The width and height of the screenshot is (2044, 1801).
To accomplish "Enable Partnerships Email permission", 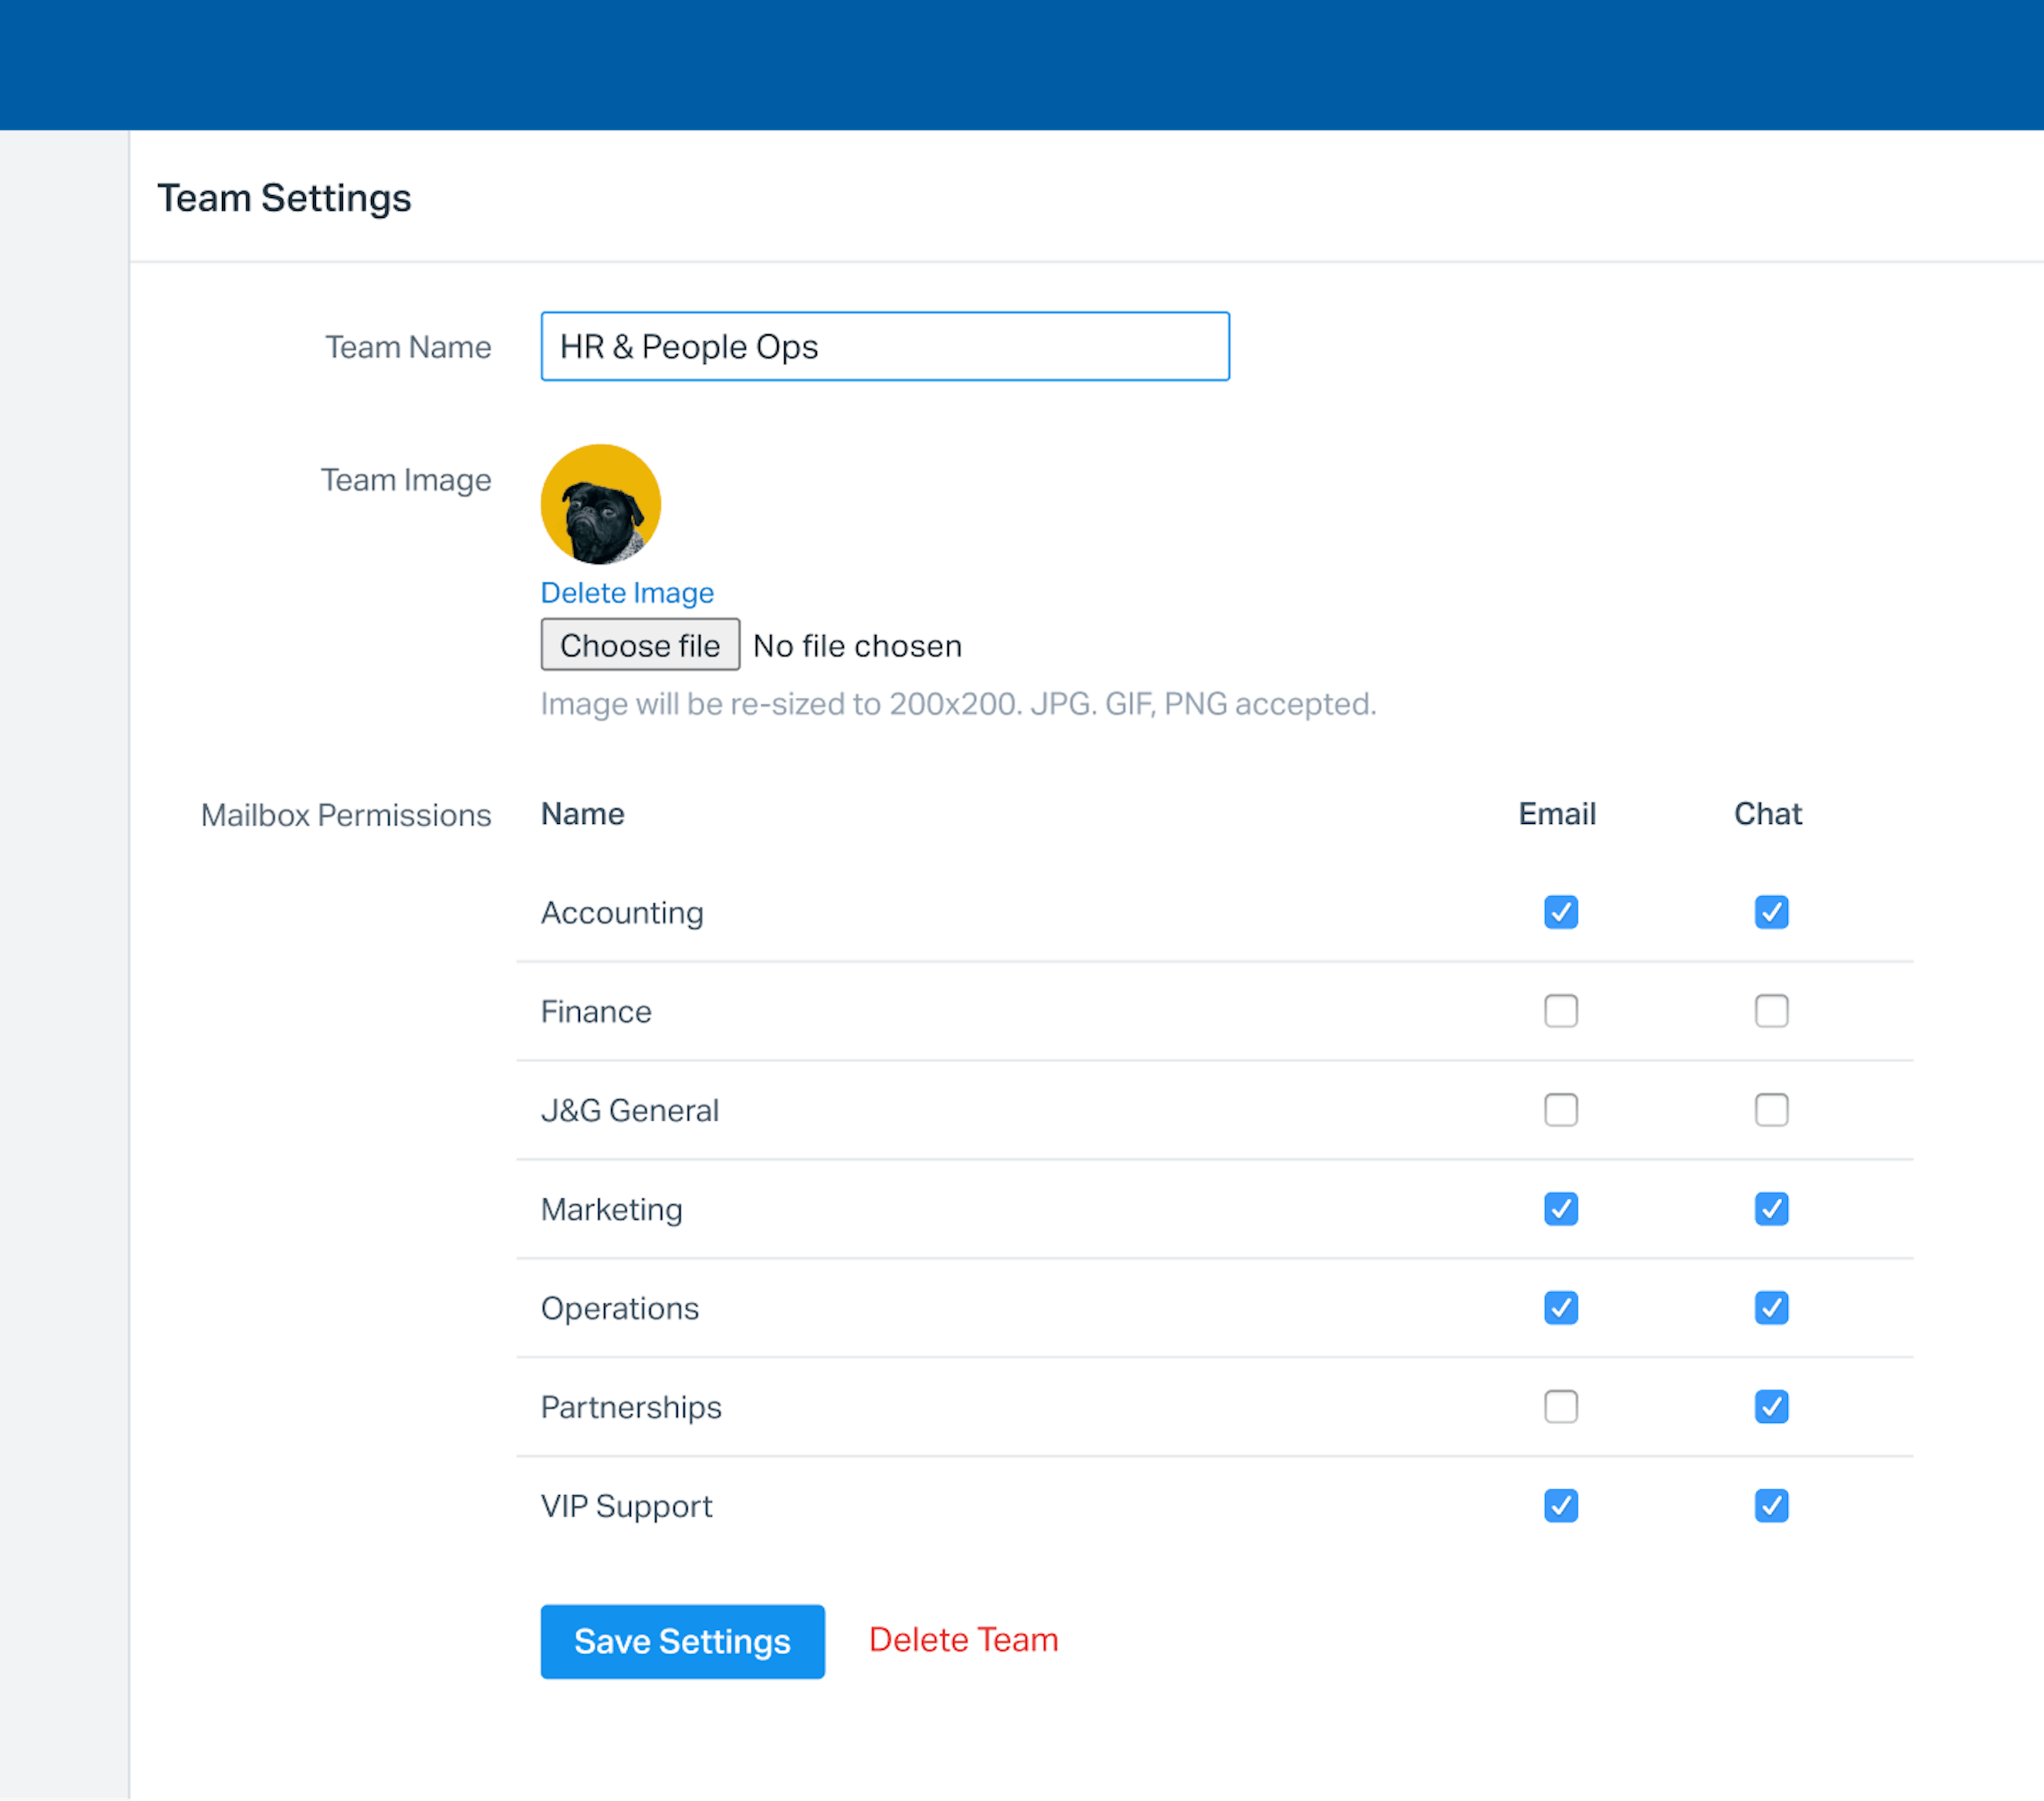I will pyautogui.click(x=1561, y=1407).
